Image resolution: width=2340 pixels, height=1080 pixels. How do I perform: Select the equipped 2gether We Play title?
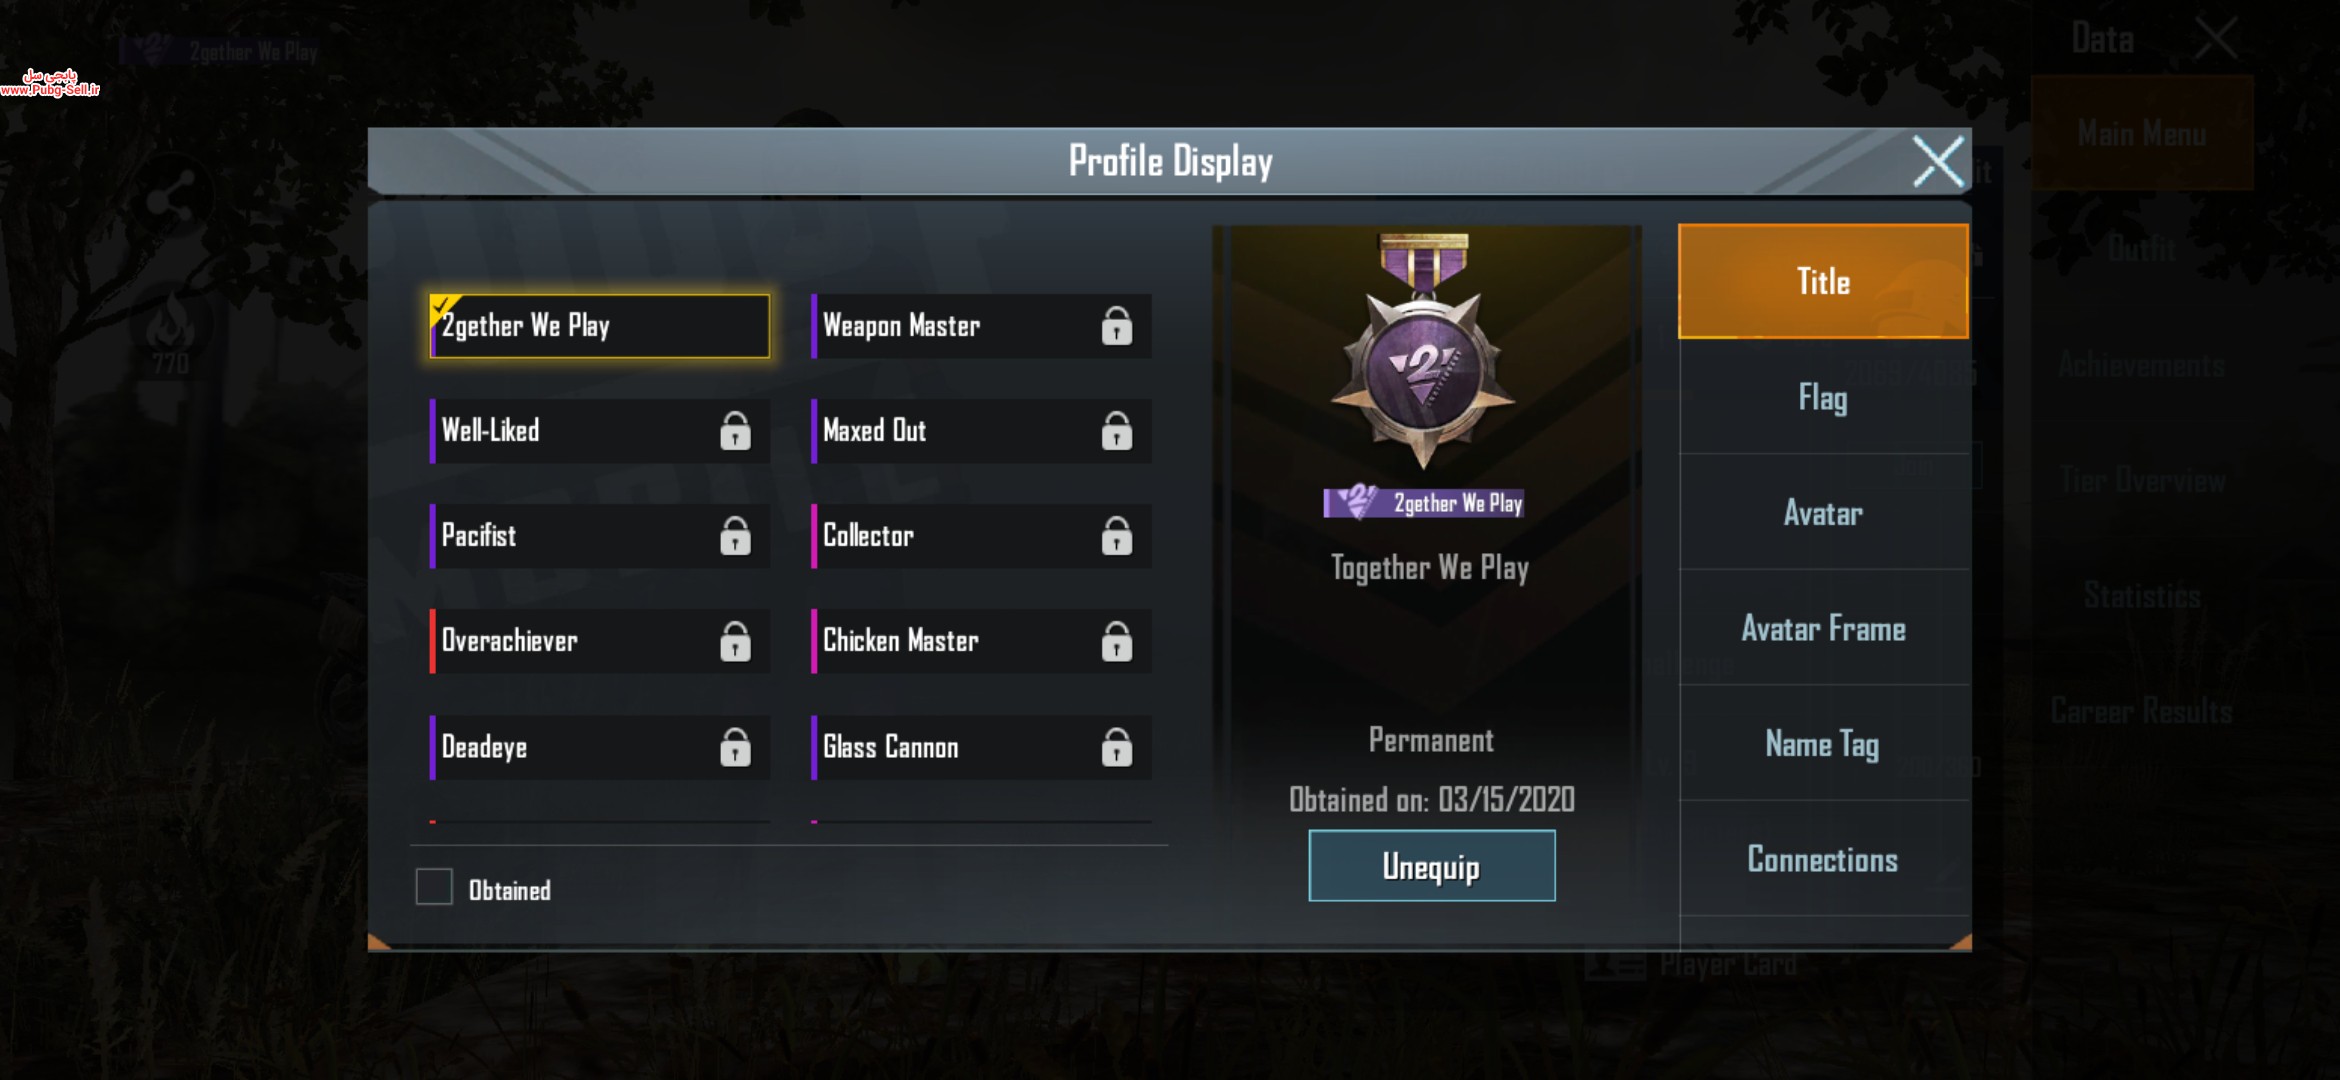tap(600, 326)
